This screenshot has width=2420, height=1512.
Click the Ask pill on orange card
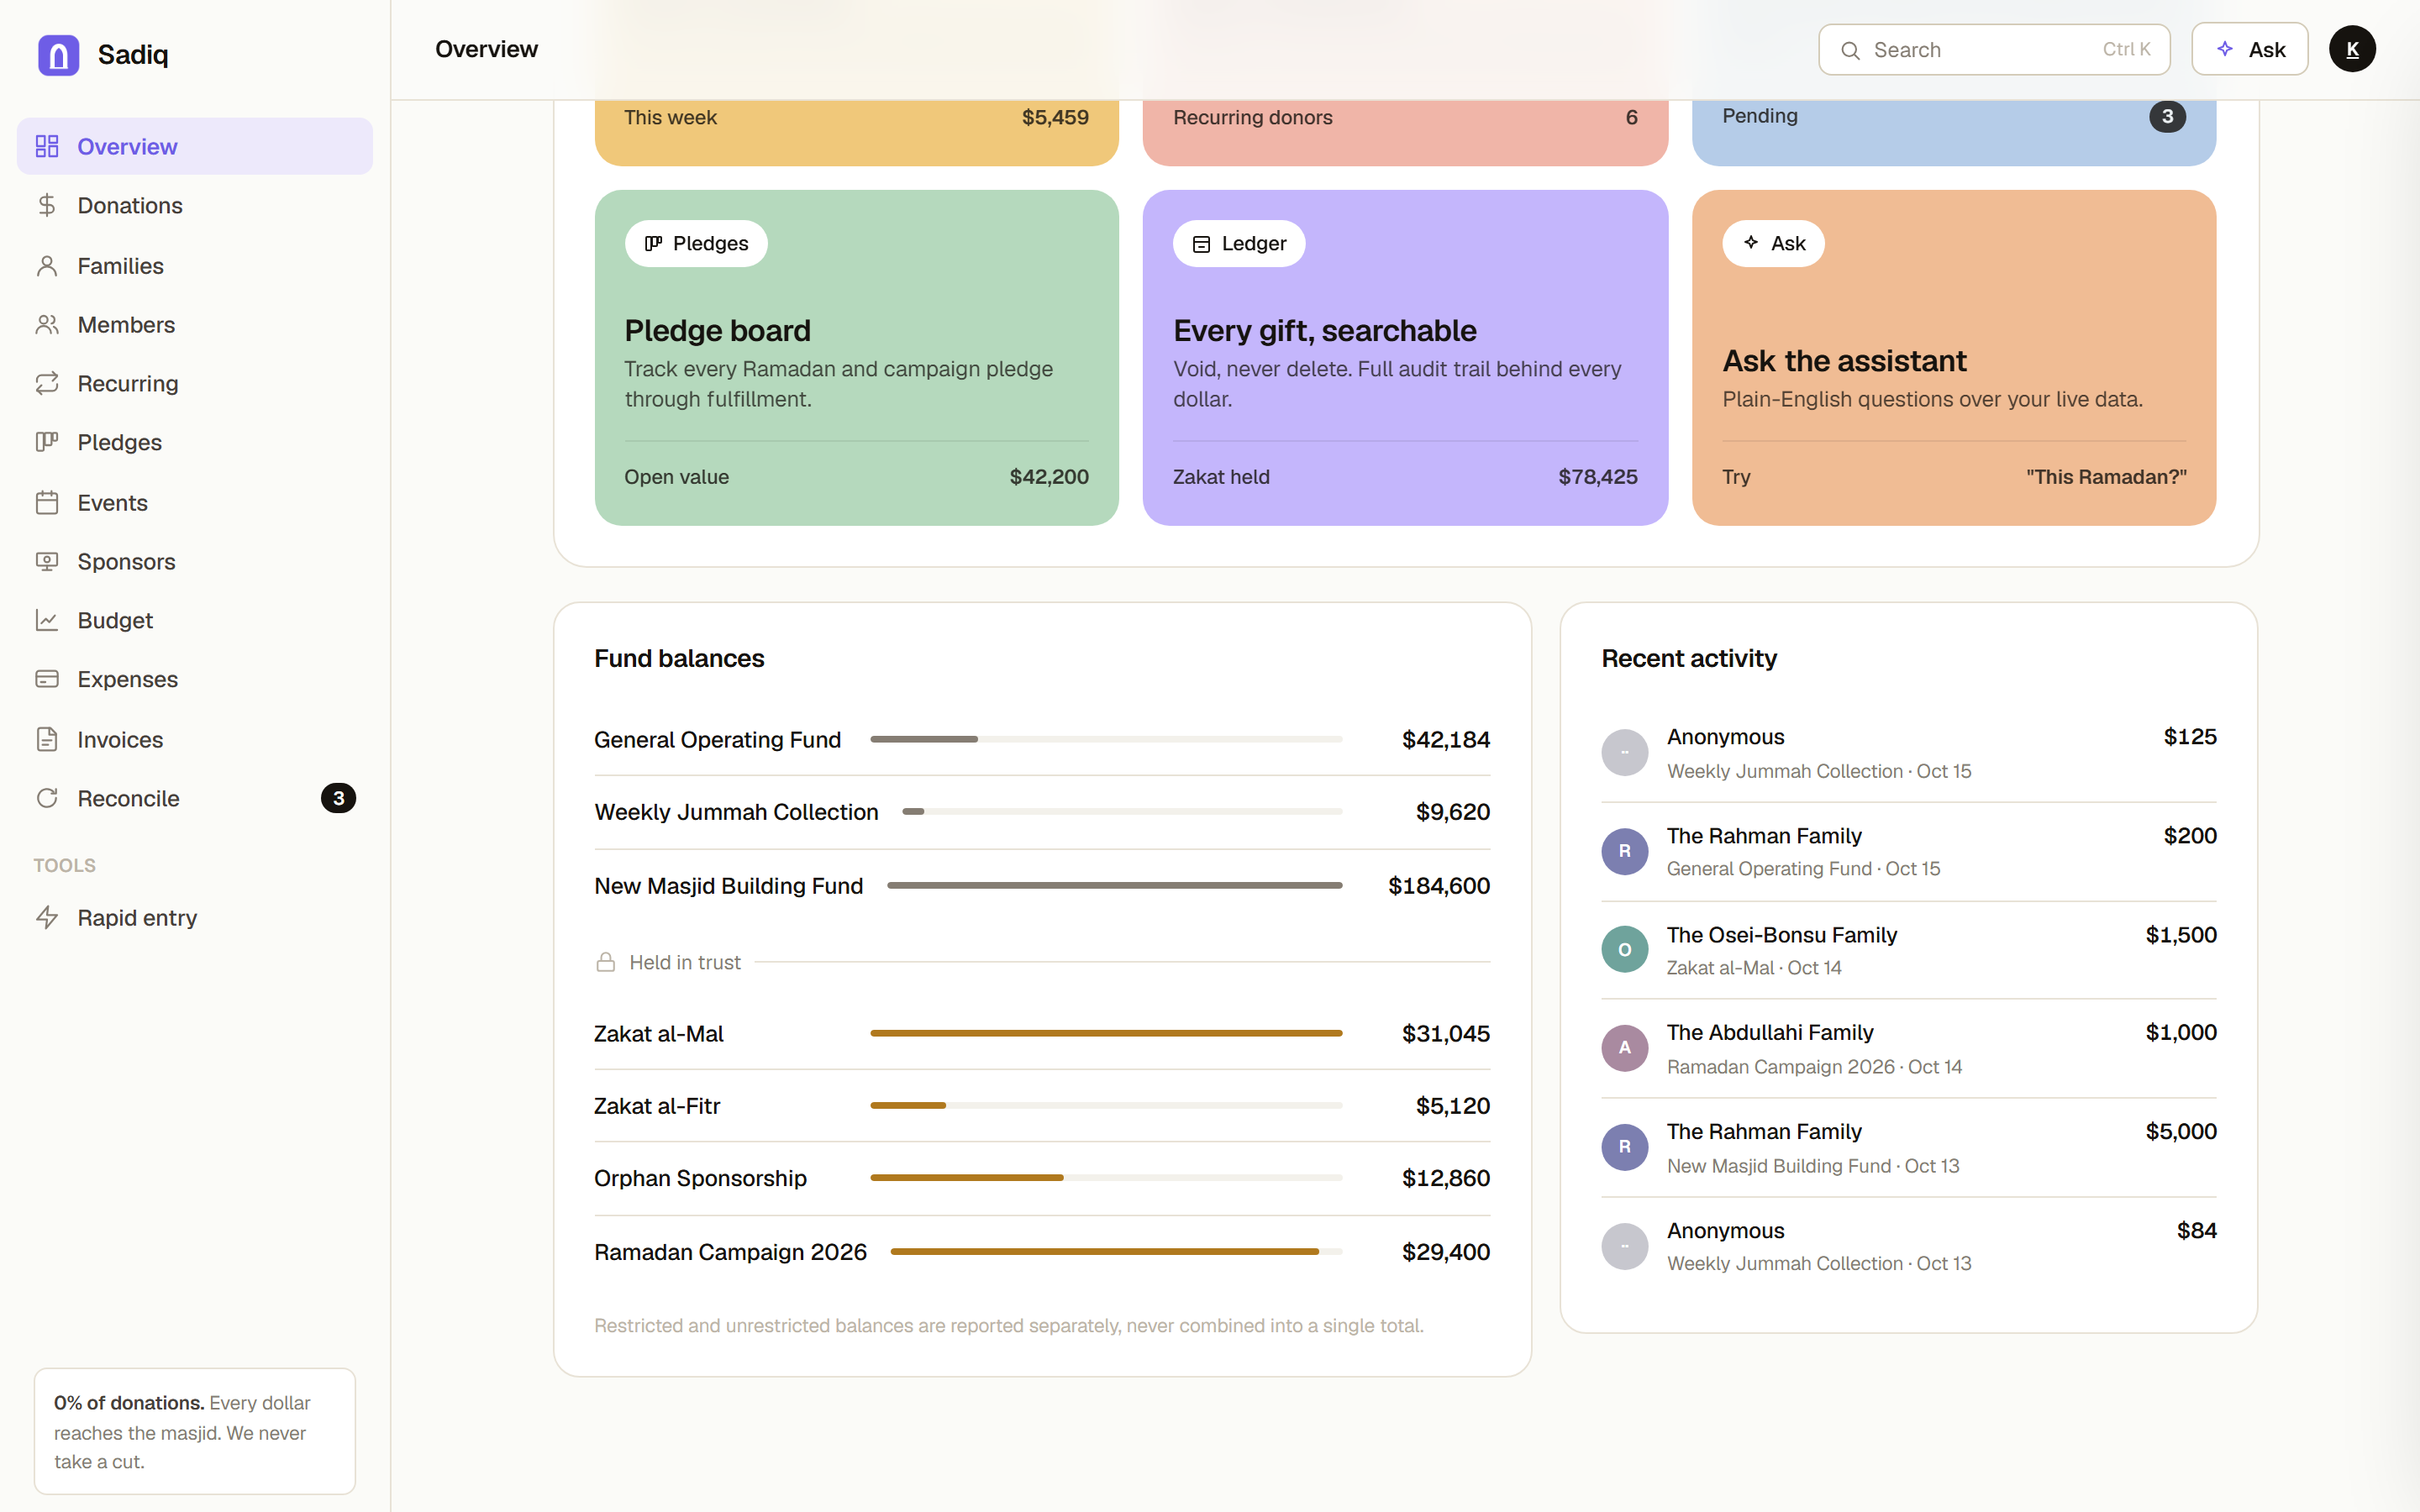[x=1773, y=243]
